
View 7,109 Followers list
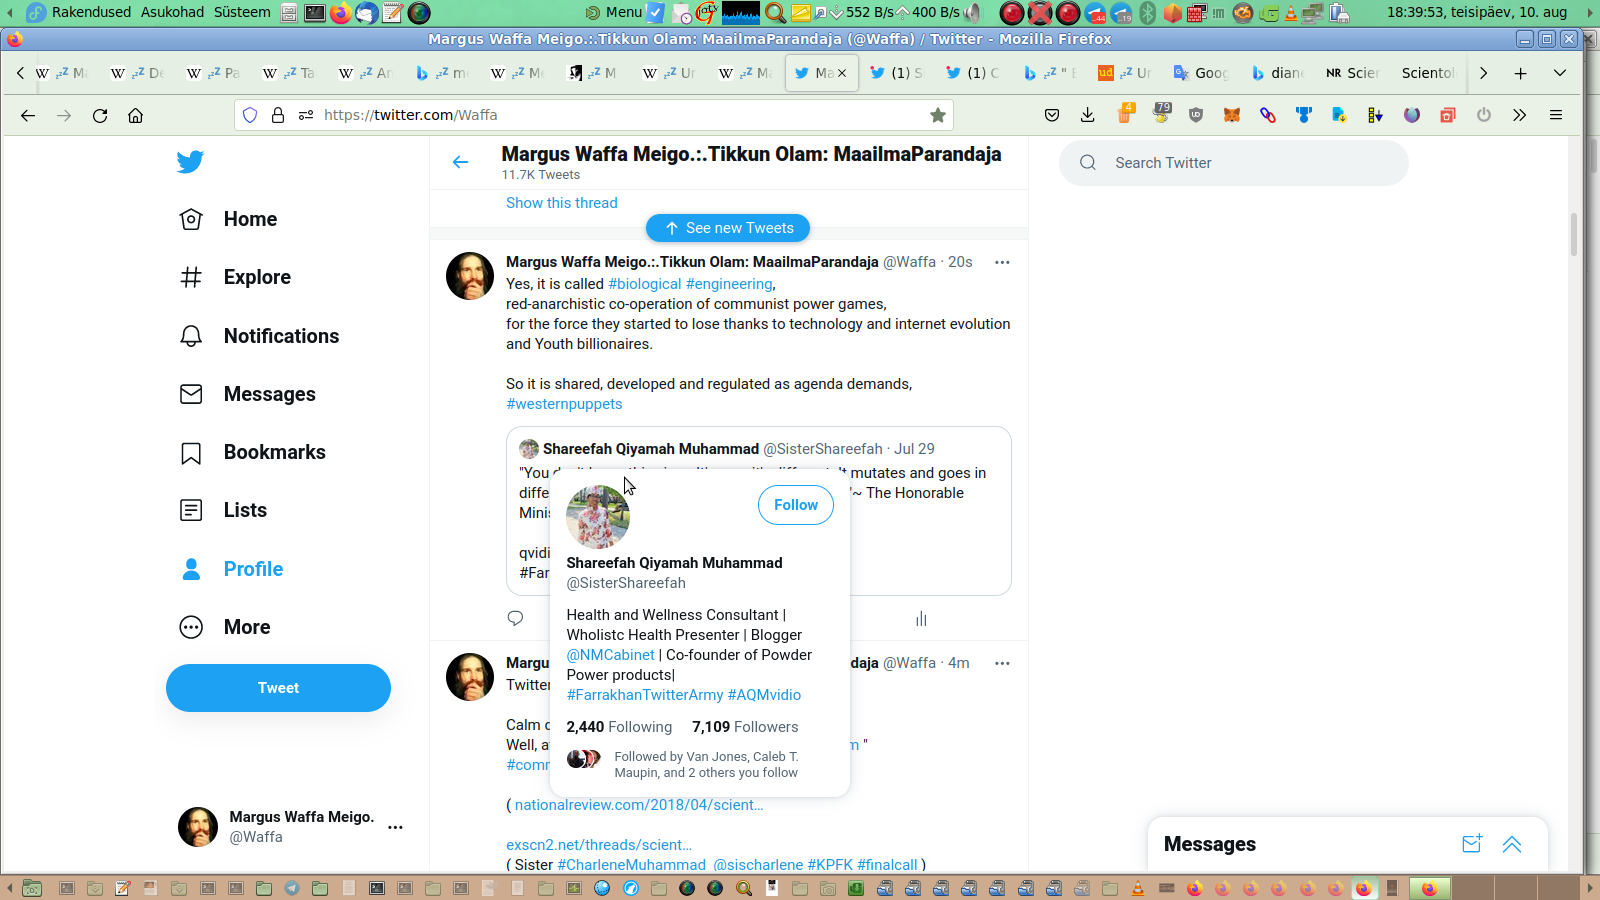point(745,727)
